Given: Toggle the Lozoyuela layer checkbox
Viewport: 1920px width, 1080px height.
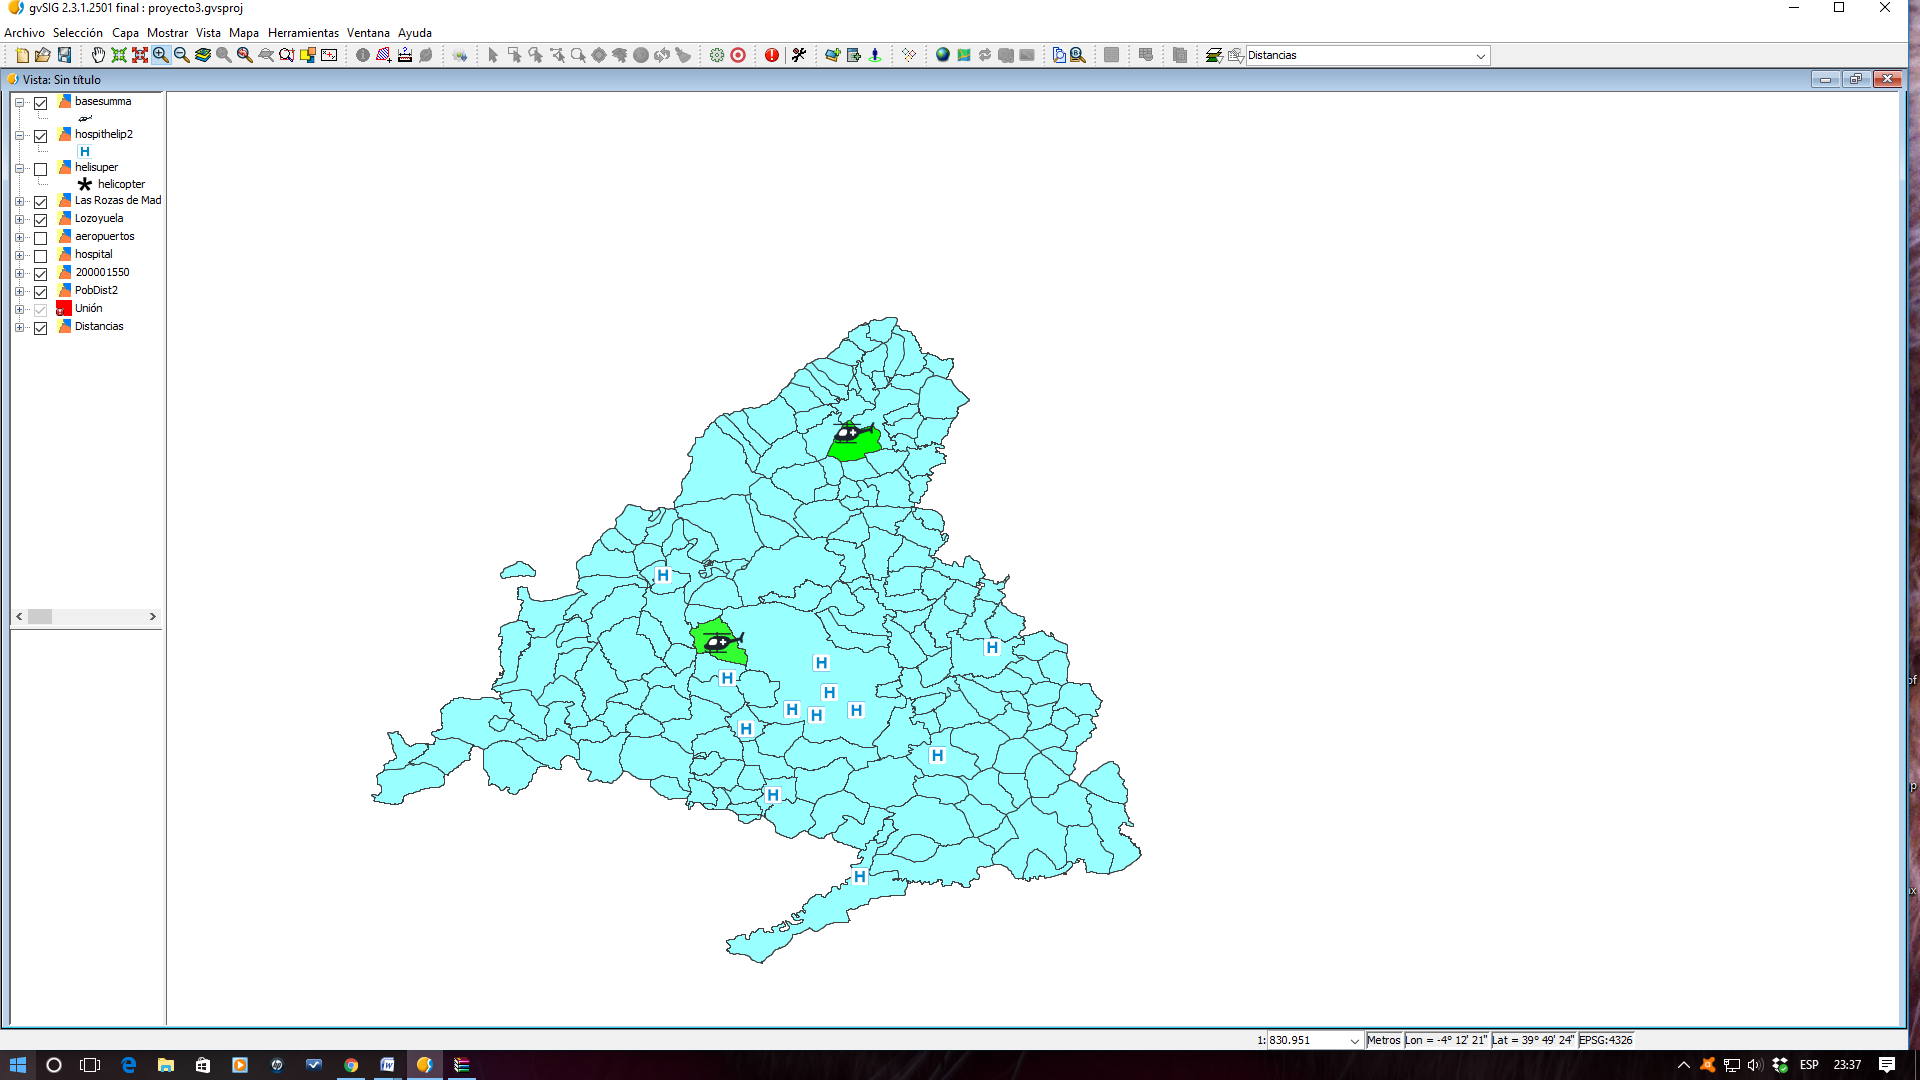Looking at the screenshot, I should (x=41, y=219).
